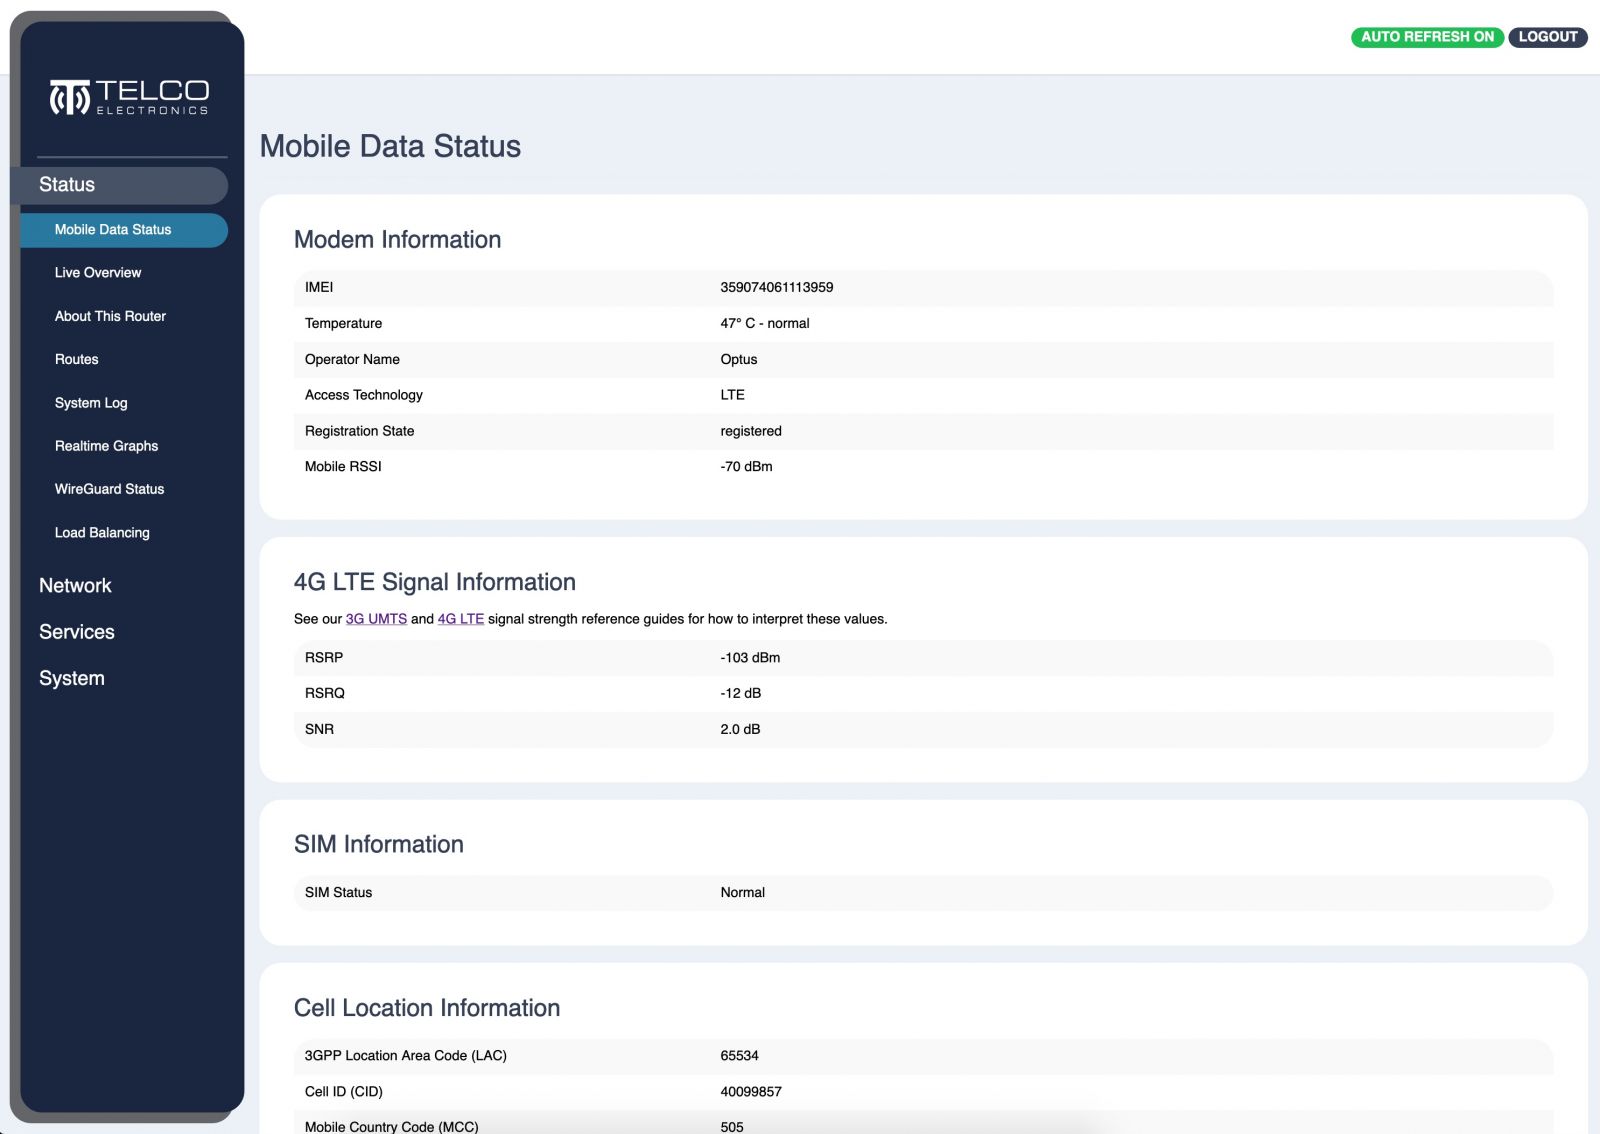The image size is (1600, 1134).
Task: Click the SNR value 2.0 dB
Action: coord(740,729)
